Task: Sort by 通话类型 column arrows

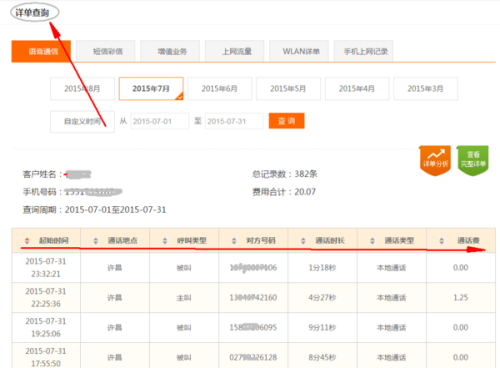Action: click(x=372, y=240)
